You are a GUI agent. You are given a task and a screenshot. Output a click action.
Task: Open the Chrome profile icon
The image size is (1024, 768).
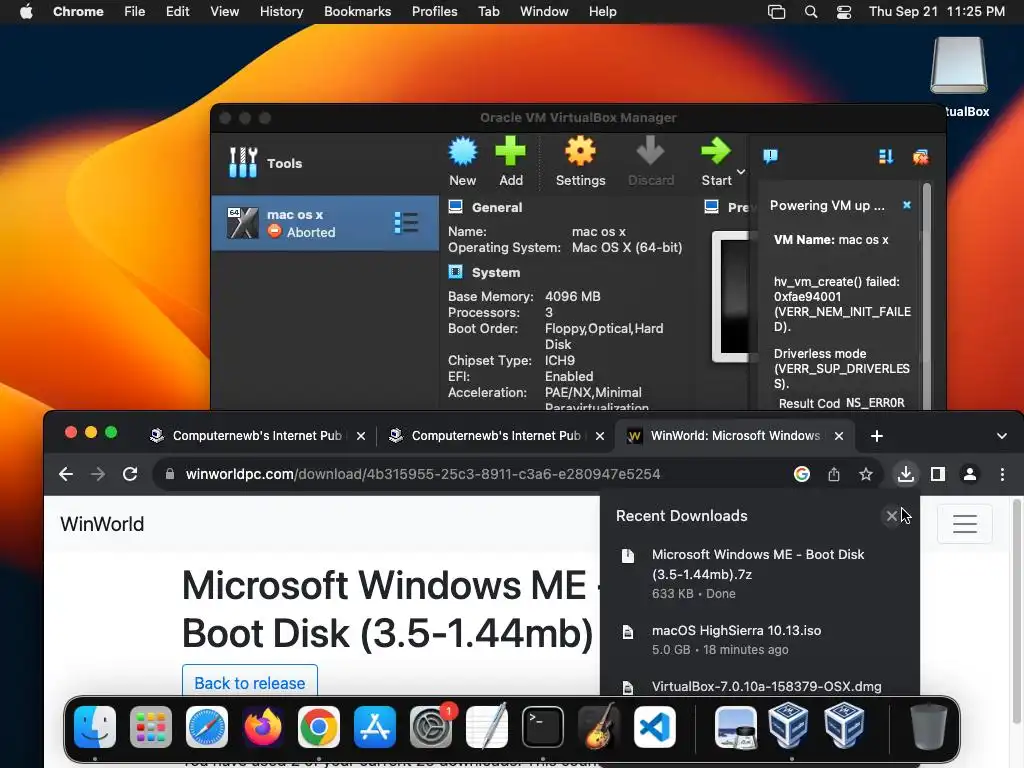click(970, 474)
